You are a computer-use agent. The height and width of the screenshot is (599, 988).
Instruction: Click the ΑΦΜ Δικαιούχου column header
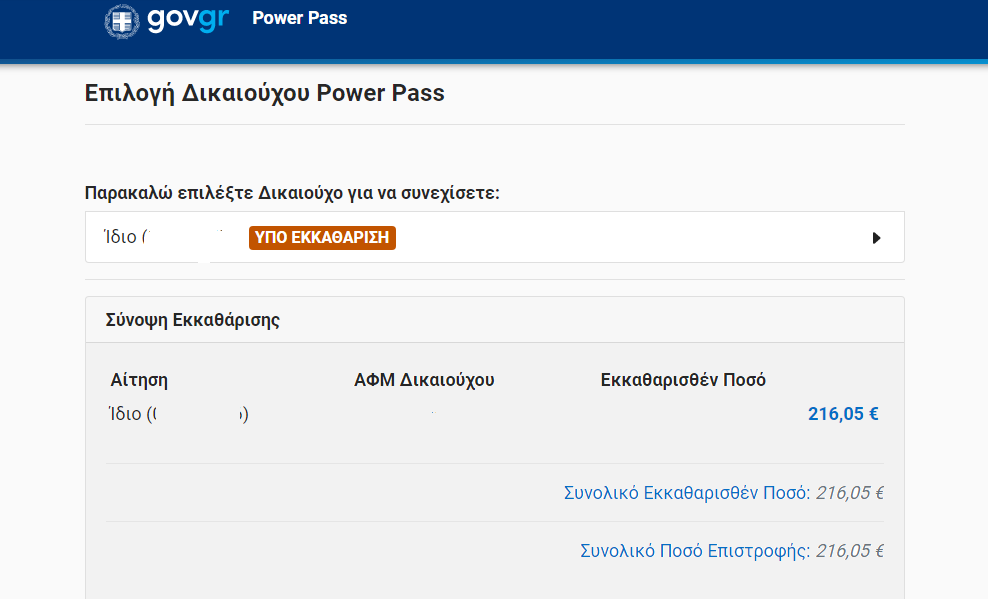click(424, 380)
